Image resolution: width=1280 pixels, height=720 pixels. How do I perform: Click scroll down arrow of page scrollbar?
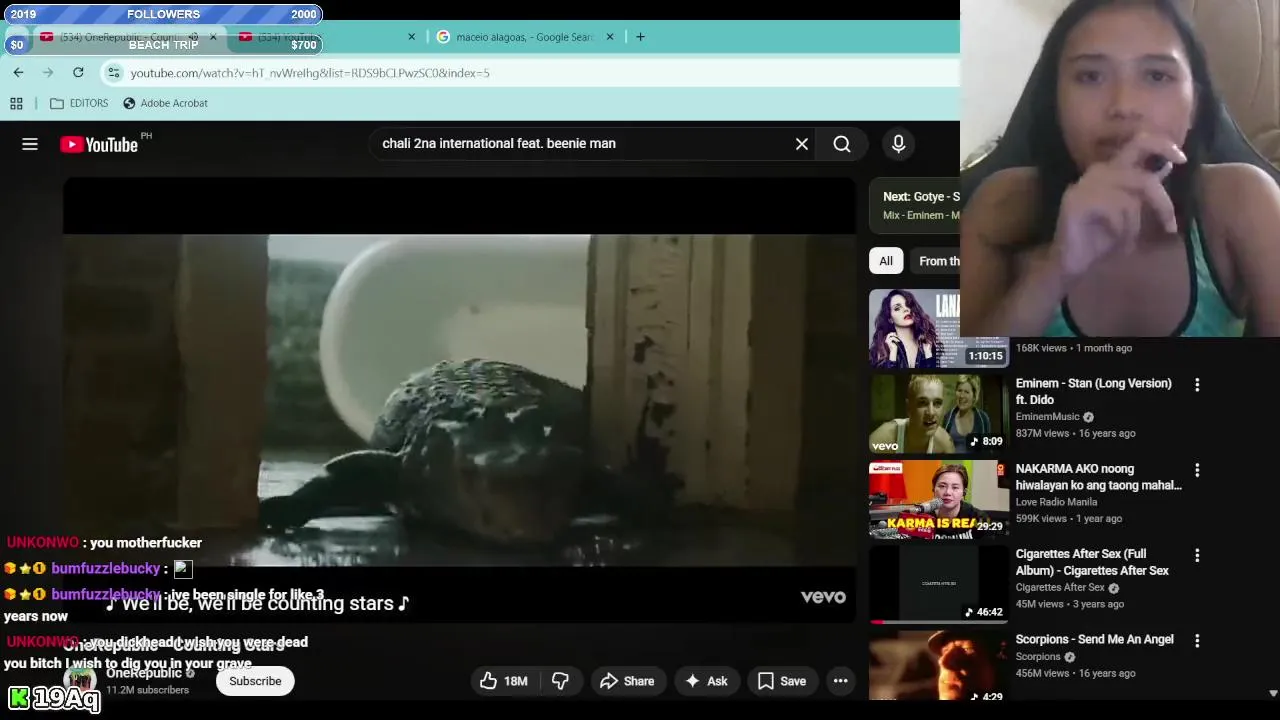(x=1273, y=693)
